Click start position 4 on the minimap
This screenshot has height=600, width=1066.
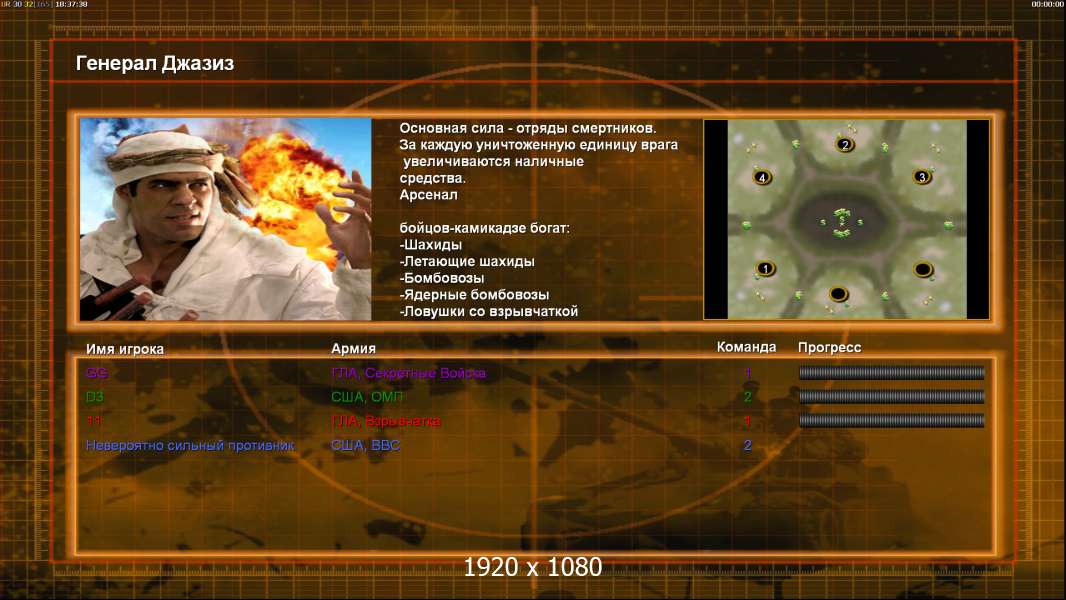(762, 177)
